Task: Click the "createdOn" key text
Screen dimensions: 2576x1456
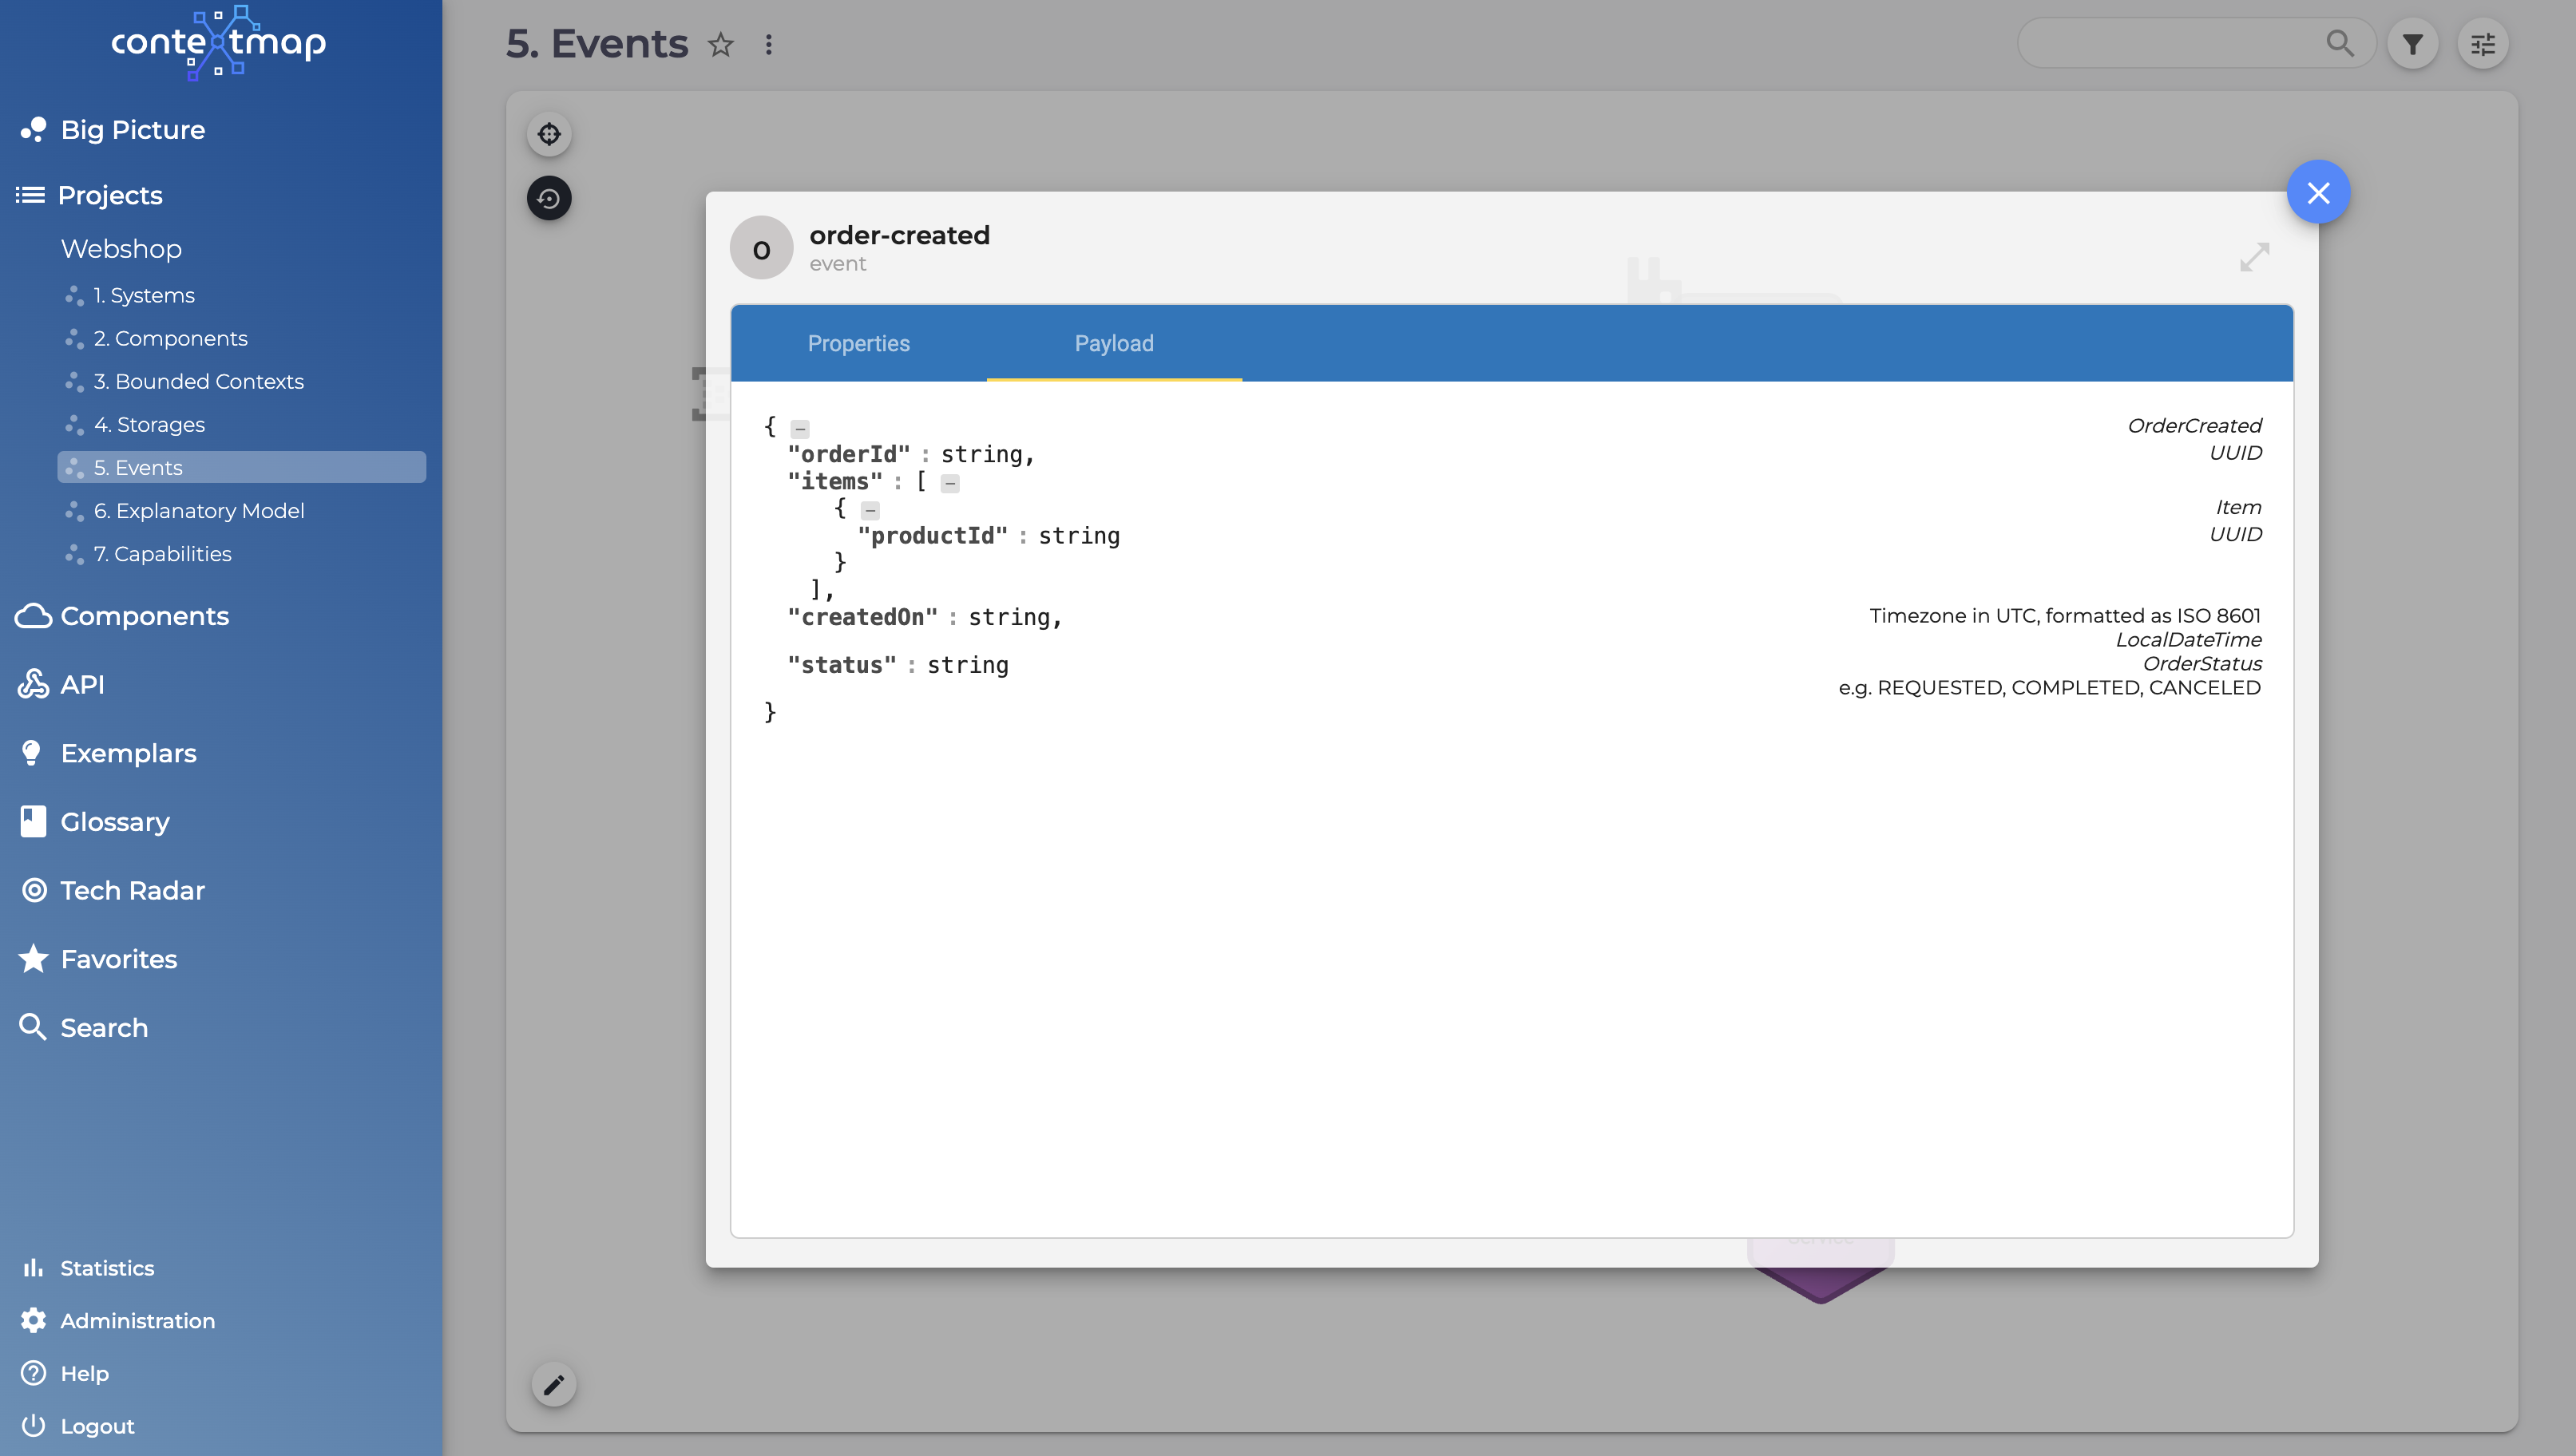Action: pos(862,617)
